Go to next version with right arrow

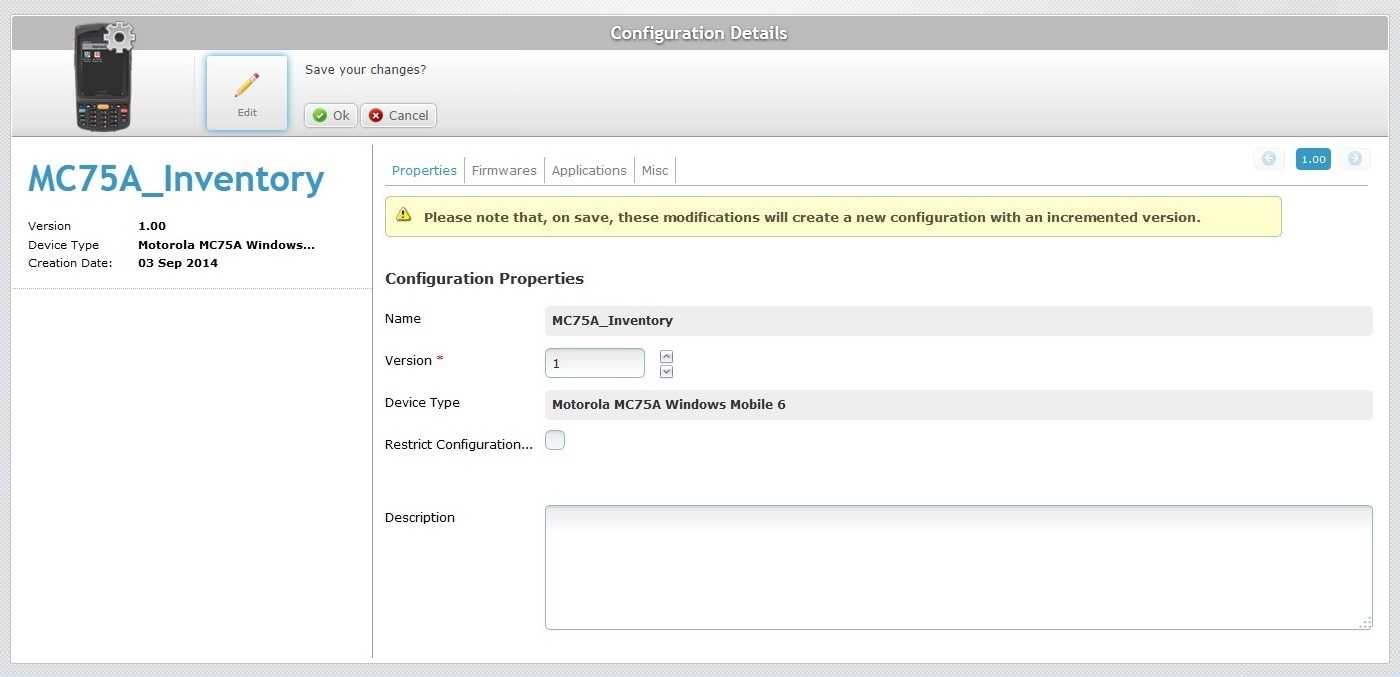pos(1355,159)
